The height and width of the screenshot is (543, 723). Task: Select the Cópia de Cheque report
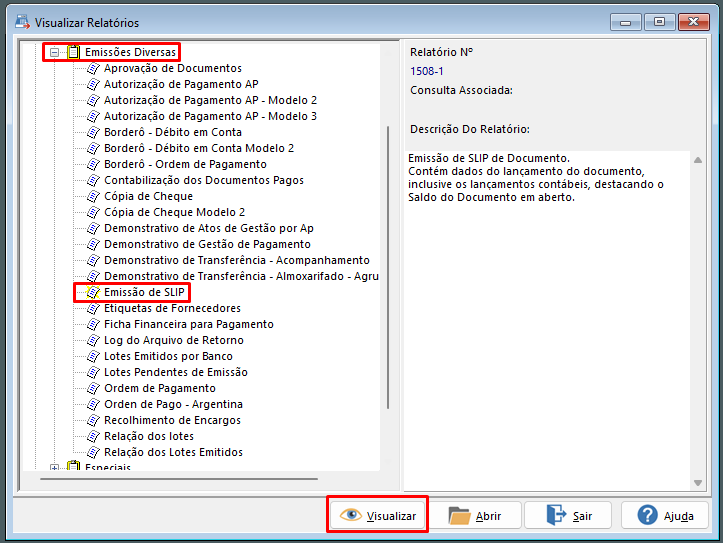(148, 196)
